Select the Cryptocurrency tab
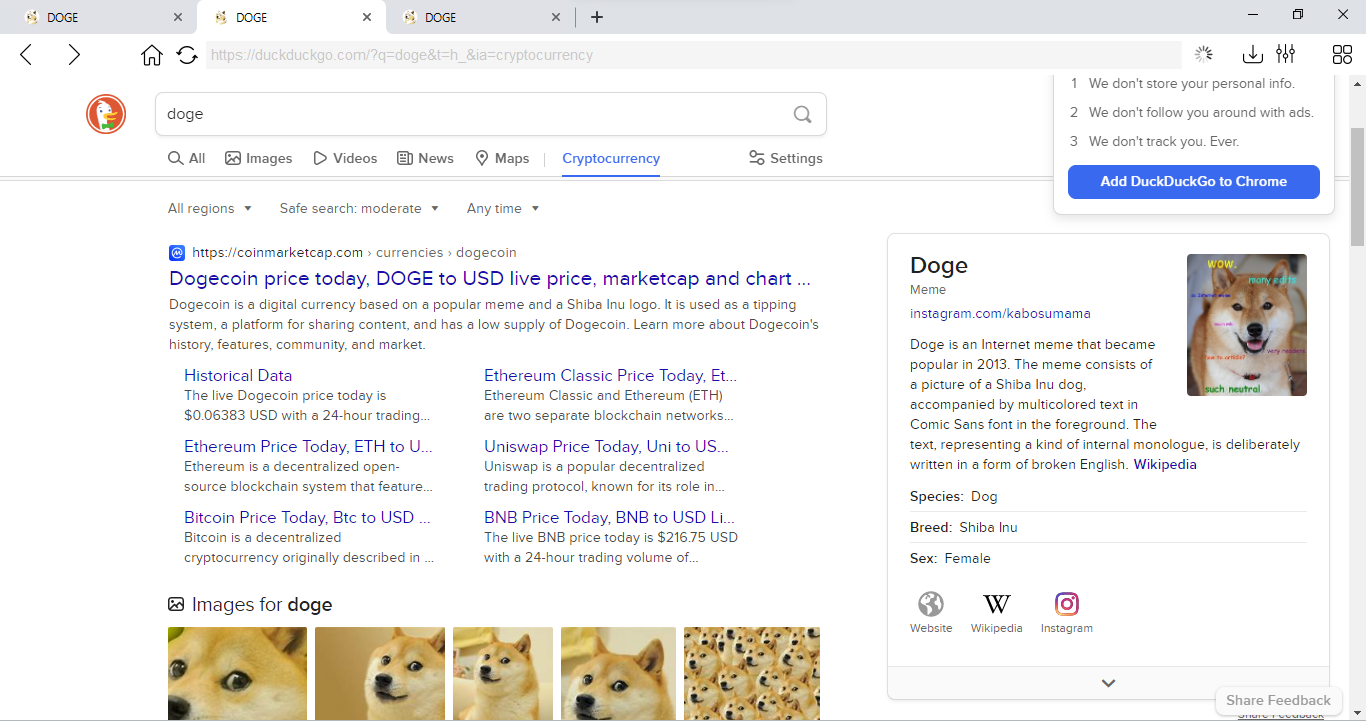The width and height of the screenshot is (1366, 721). pyautogui.click(x=611, y=158)
